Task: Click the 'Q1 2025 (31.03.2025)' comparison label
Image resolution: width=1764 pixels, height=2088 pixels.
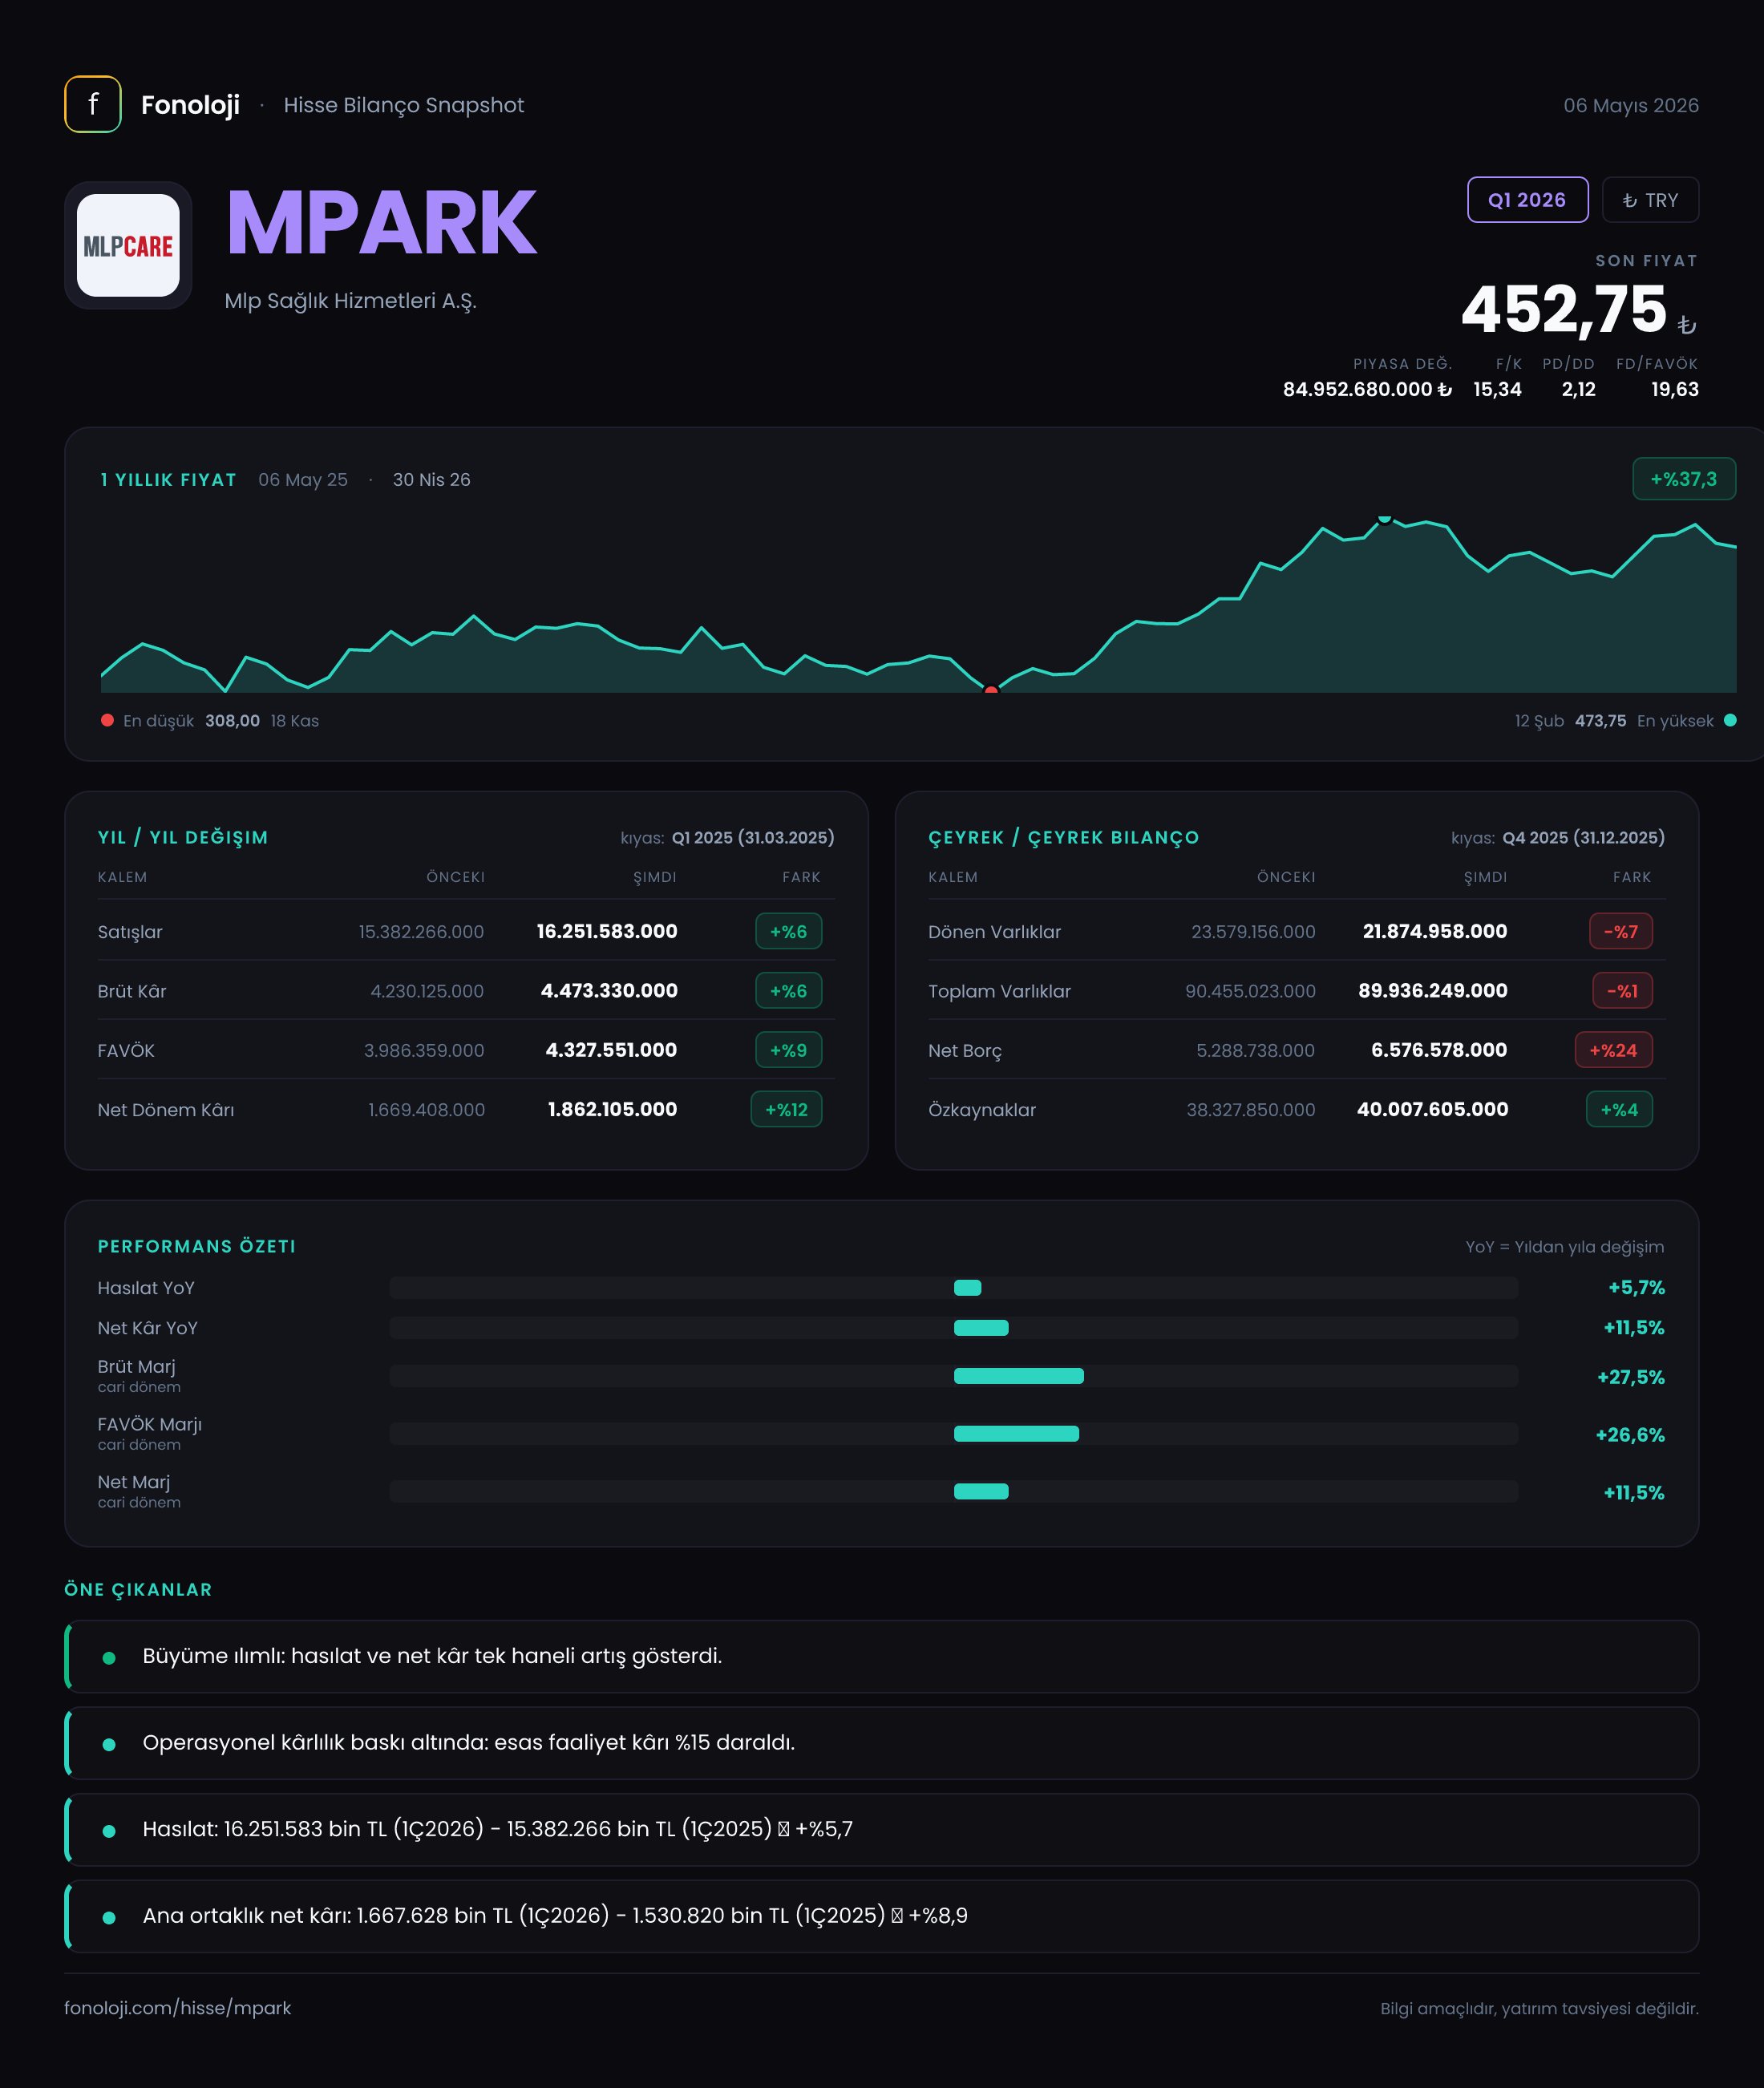Action: tap(753, 838)
